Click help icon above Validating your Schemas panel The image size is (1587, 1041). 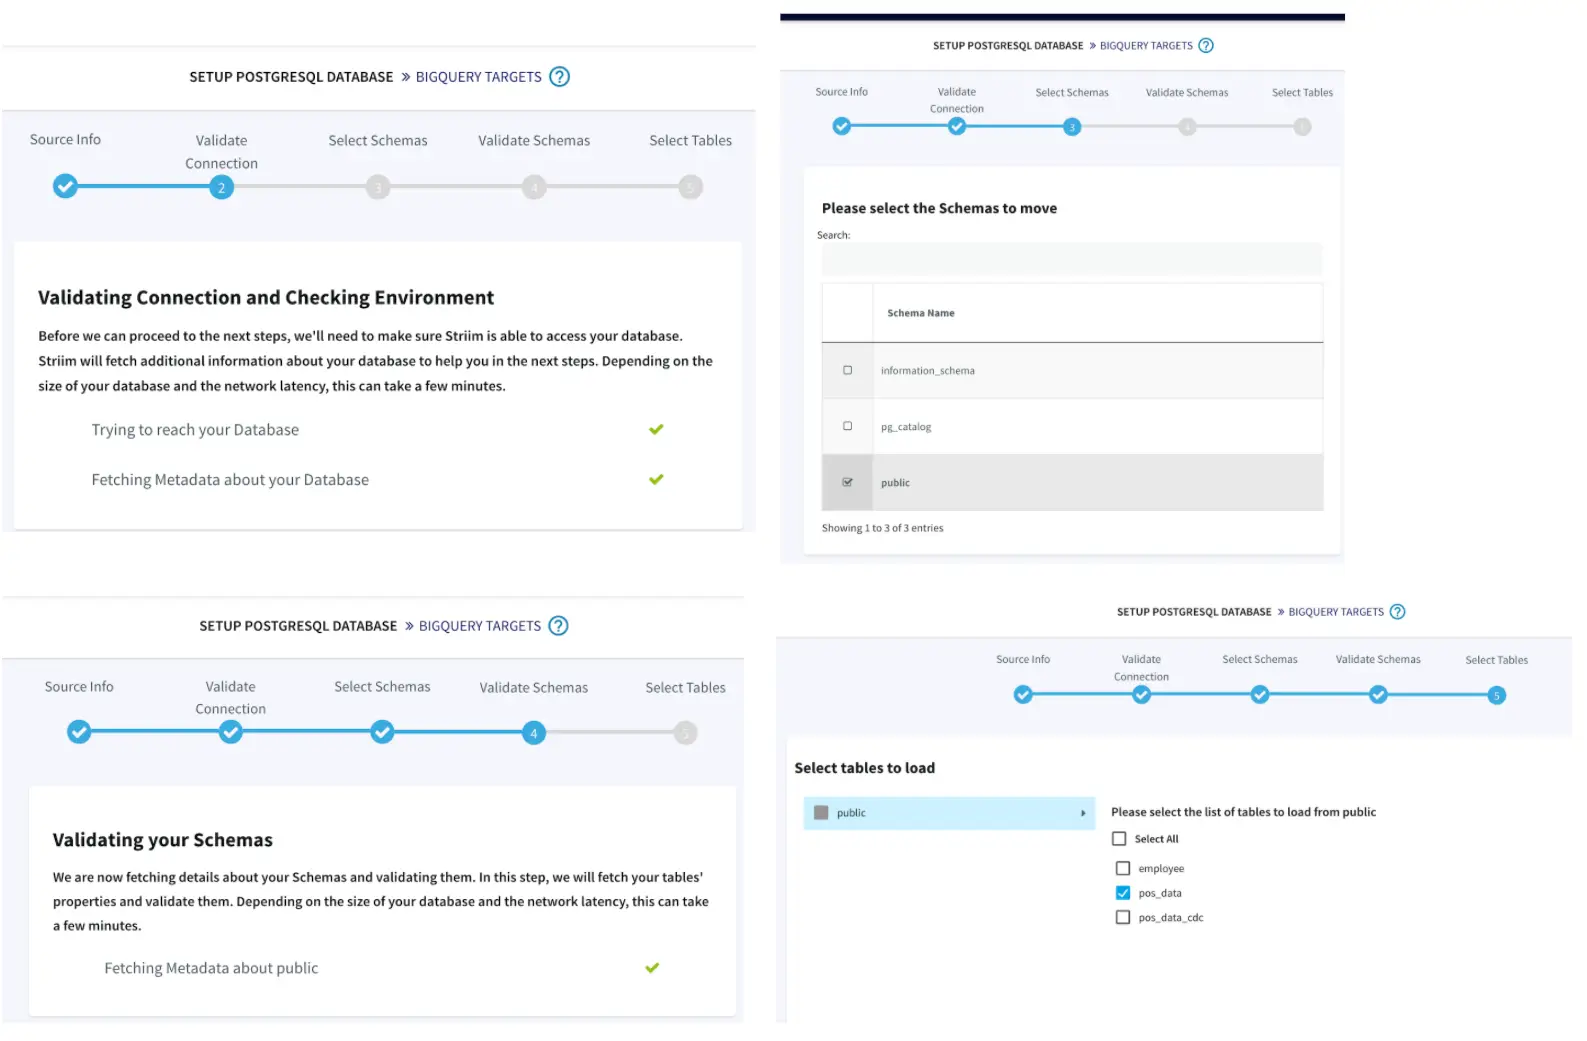tap(559, 626)
